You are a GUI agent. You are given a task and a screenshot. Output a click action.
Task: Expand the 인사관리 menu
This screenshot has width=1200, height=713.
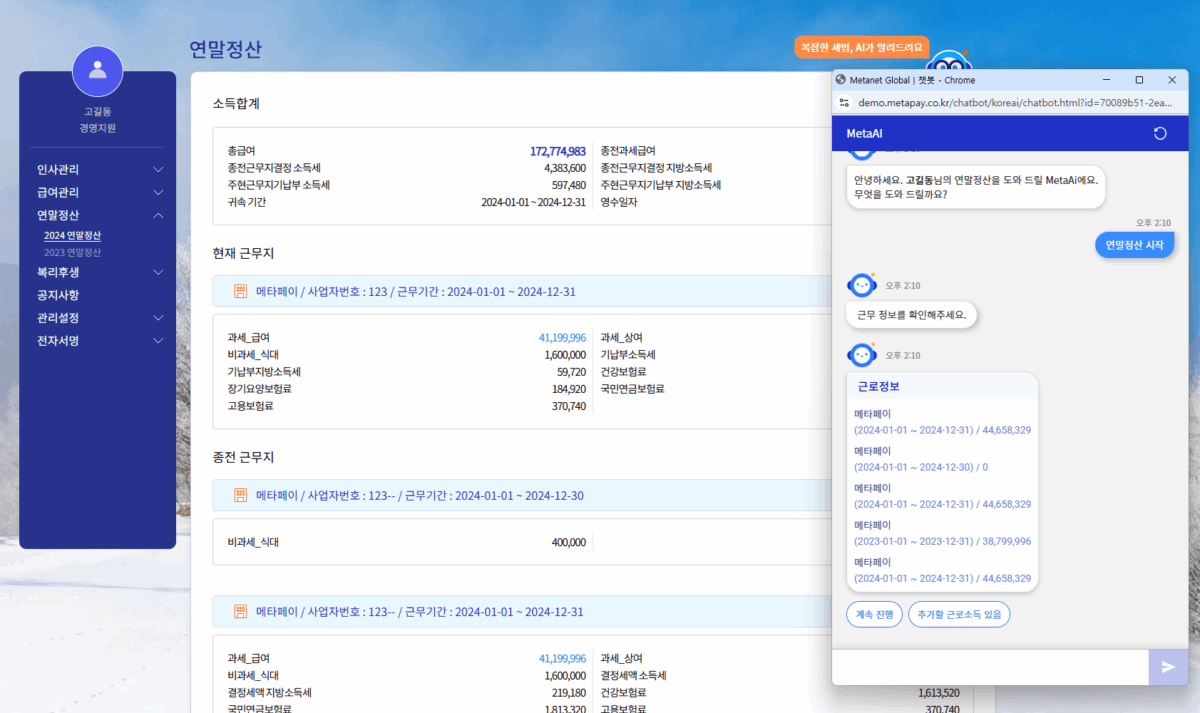[157, 170]
